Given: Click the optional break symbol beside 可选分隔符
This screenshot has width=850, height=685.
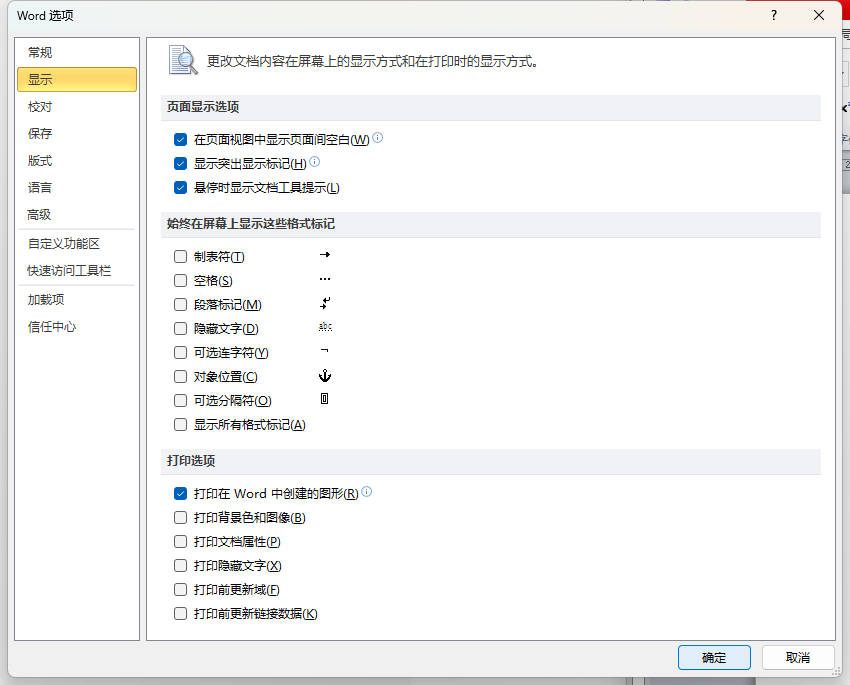Looking at the screenshot, I should 324,399.
